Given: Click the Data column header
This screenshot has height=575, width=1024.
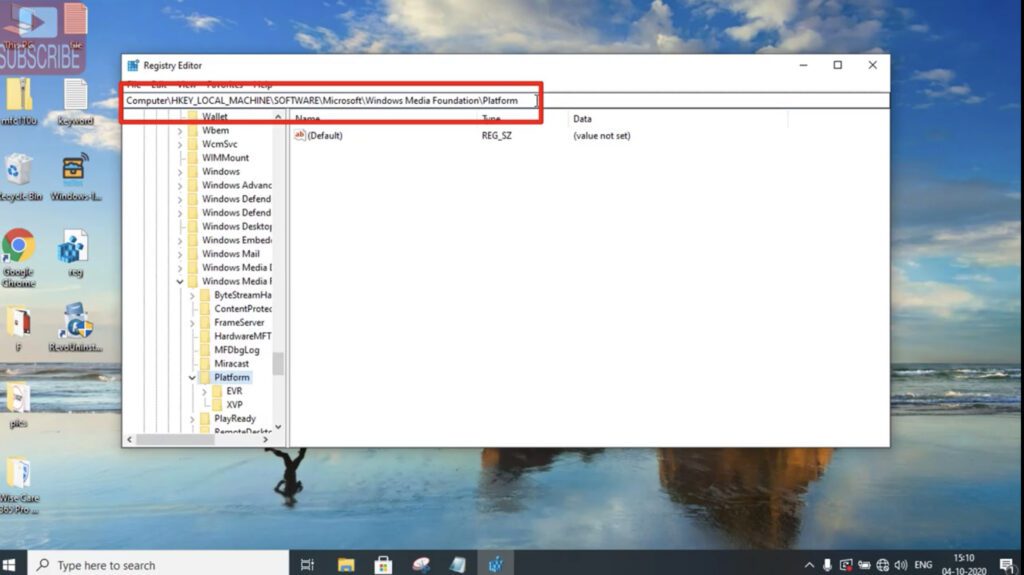Looking at the screenshot, I should 582,119.
